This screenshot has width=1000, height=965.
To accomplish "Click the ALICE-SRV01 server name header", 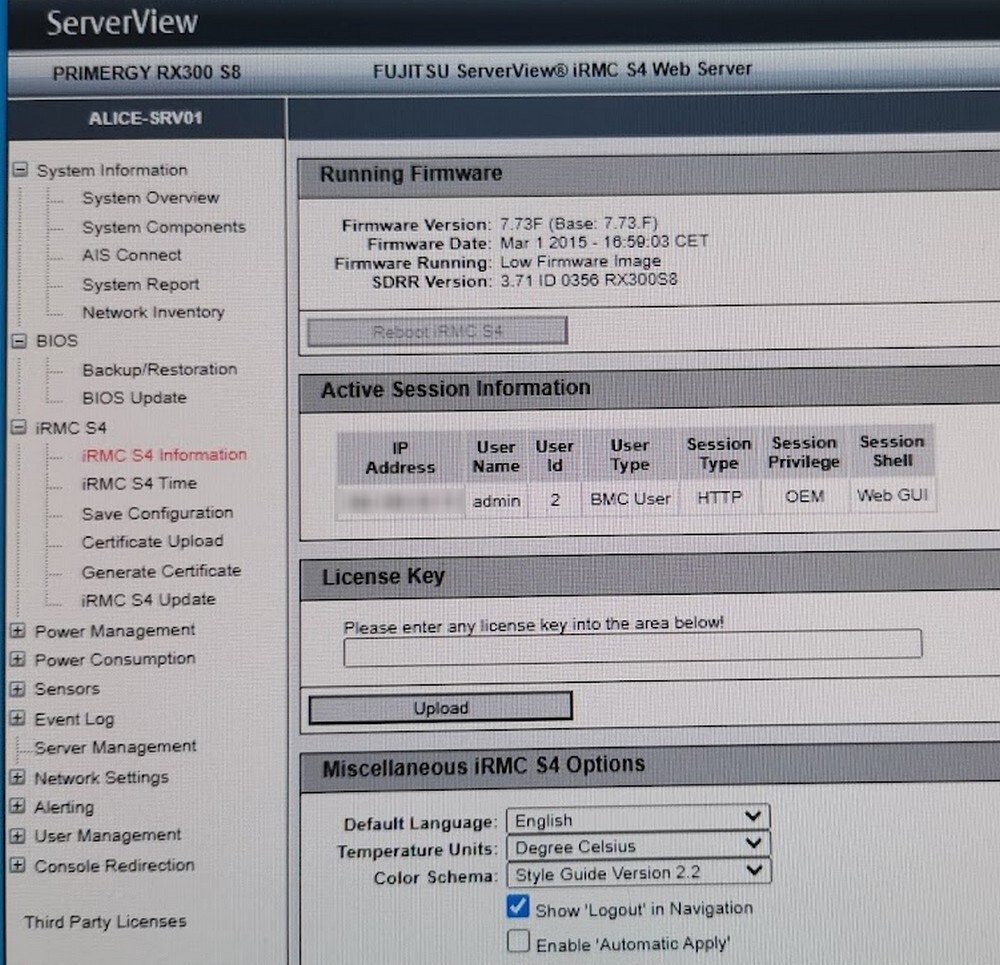I will coord(146,119).
